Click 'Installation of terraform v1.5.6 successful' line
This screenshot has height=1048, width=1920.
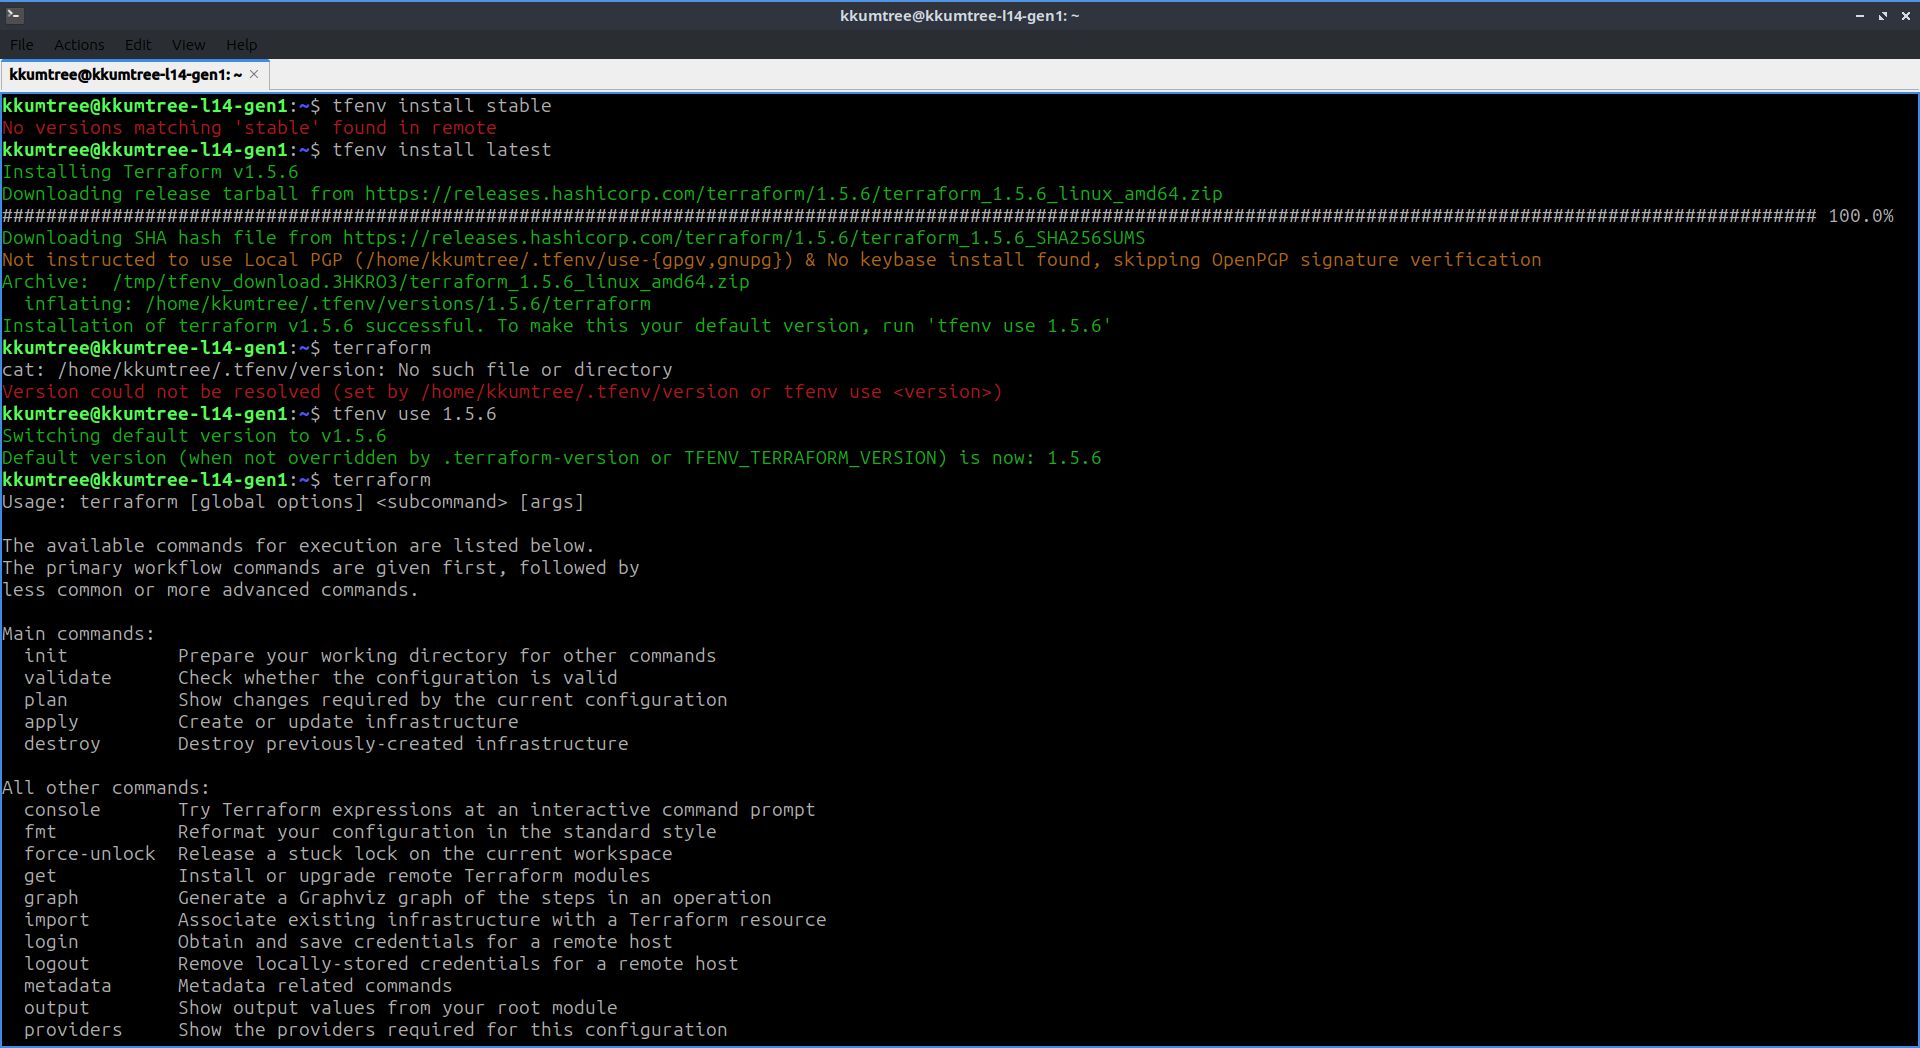[x=556, y=326]
